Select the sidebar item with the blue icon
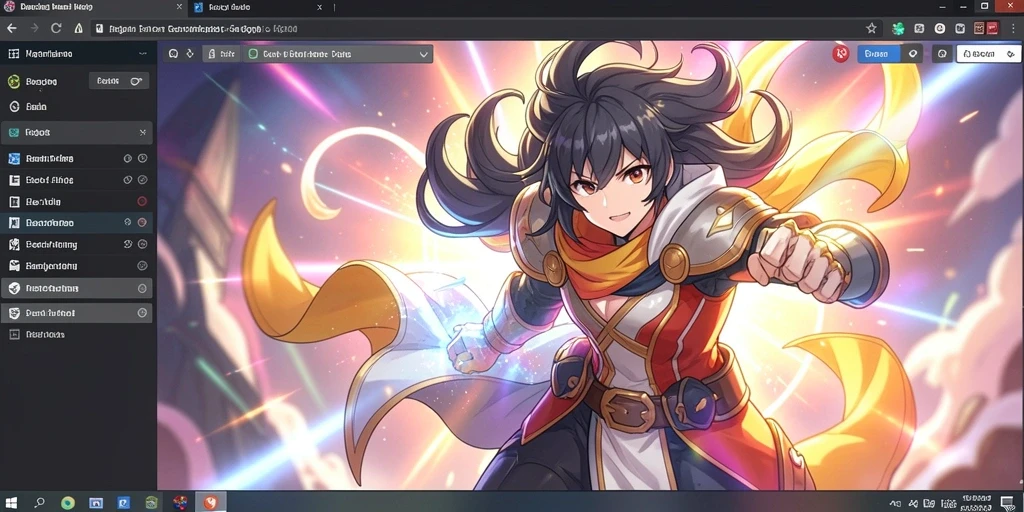 77,158
